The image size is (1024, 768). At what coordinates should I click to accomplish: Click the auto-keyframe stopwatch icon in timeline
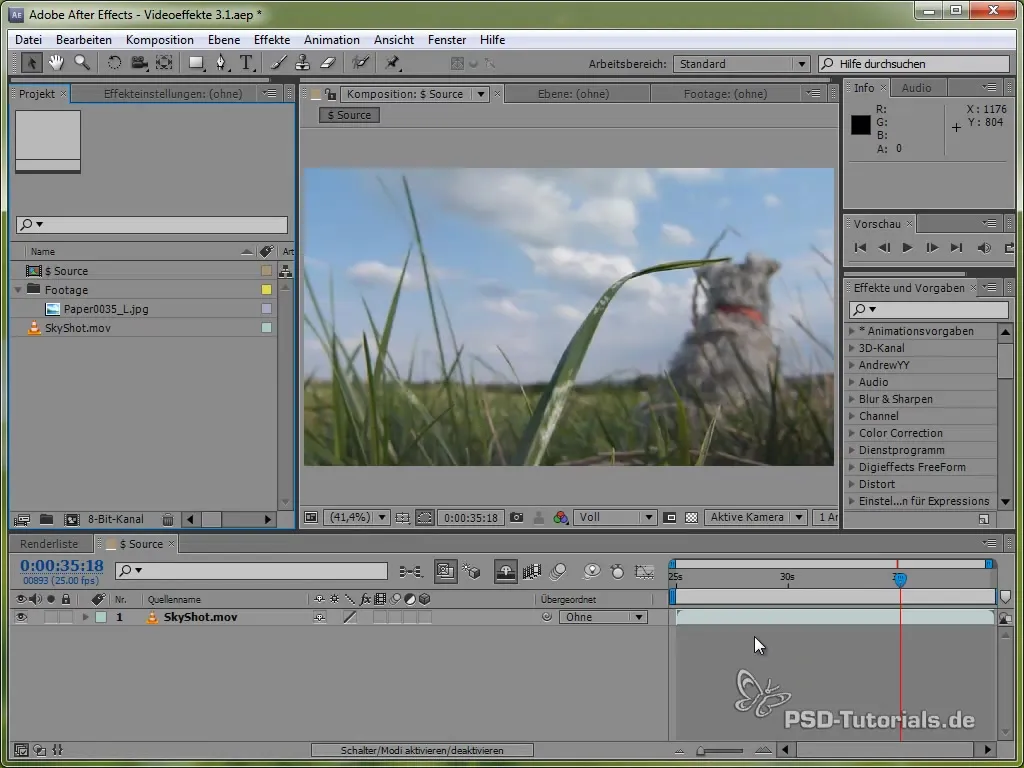coord(617,572)
